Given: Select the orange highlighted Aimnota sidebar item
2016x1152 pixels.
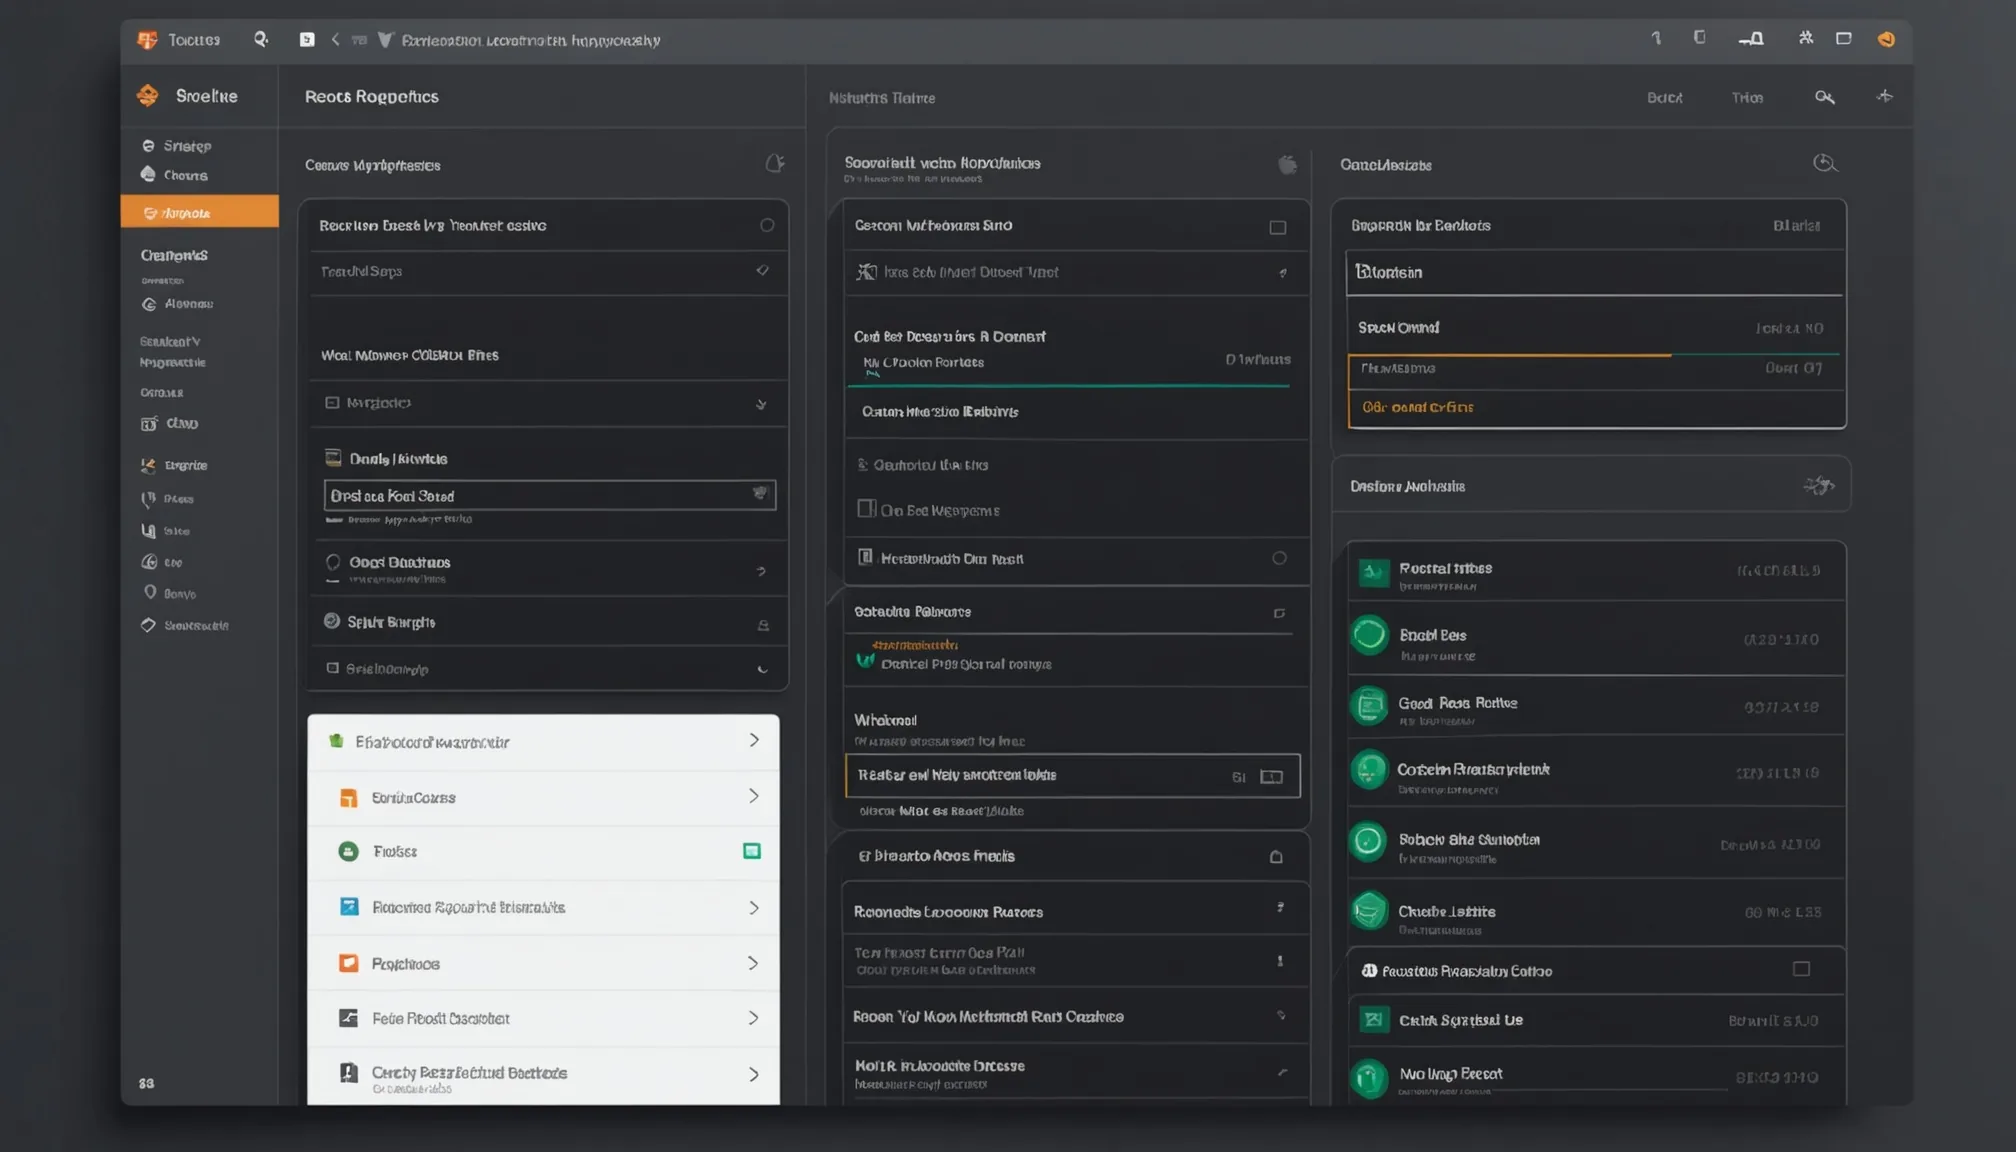Looking at the screenshot, I should click(x=200, y=212).
